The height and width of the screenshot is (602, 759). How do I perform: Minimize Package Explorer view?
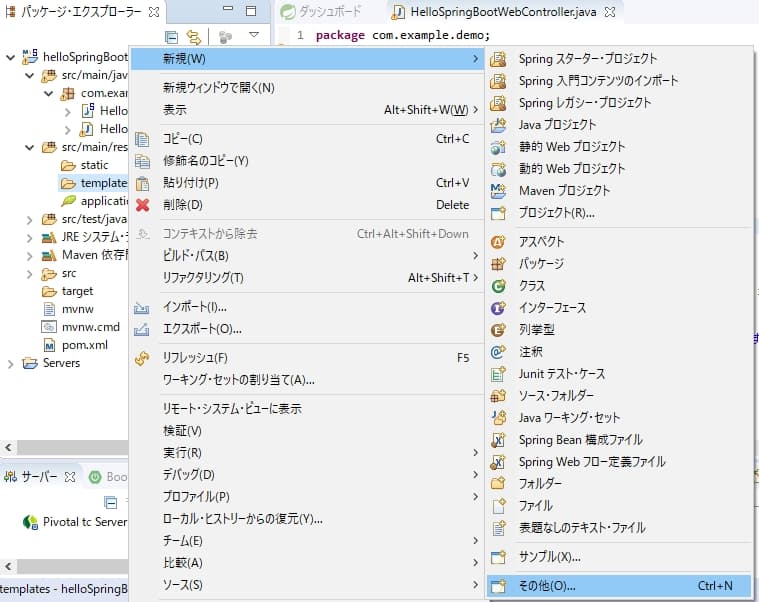coord(228,9)
